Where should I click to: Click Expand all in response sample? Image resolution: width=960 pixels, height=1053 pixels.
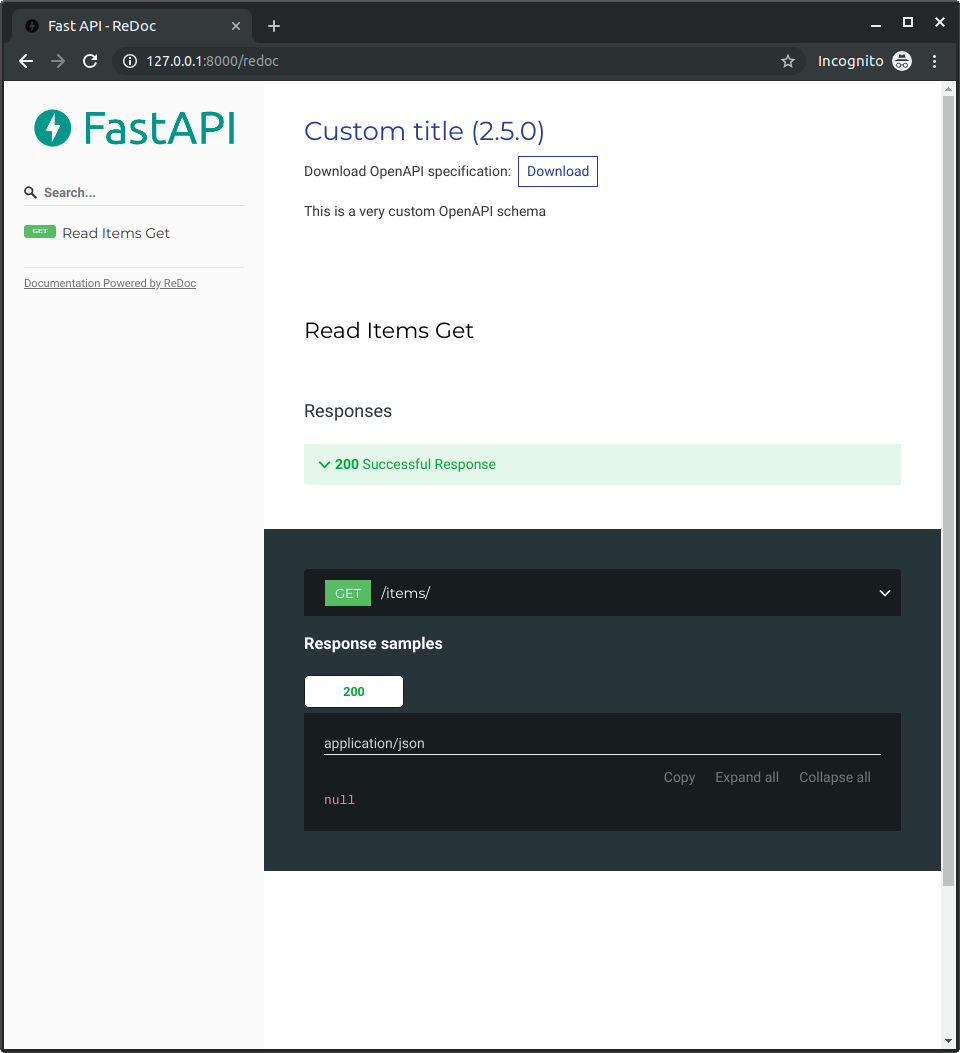tap(746, 777)
